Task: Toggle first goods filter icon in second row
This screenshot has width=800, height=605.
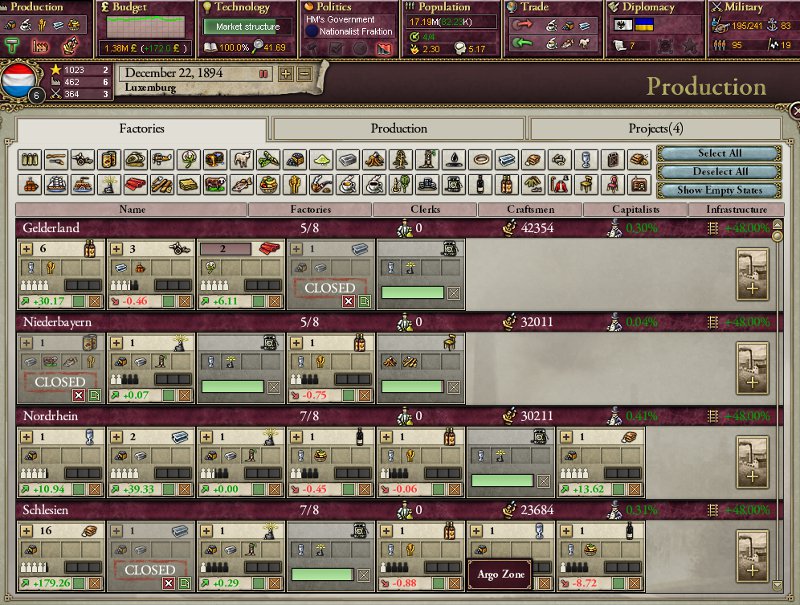Action: [x=30, y=184]
